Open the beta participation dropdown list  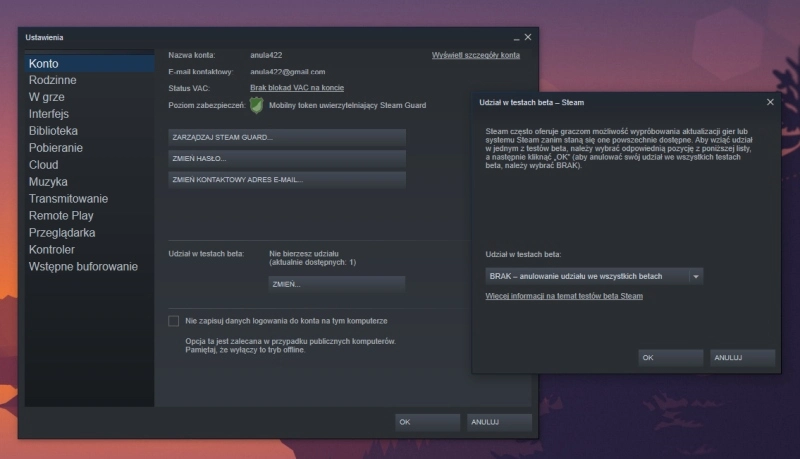tap(594, 276)
